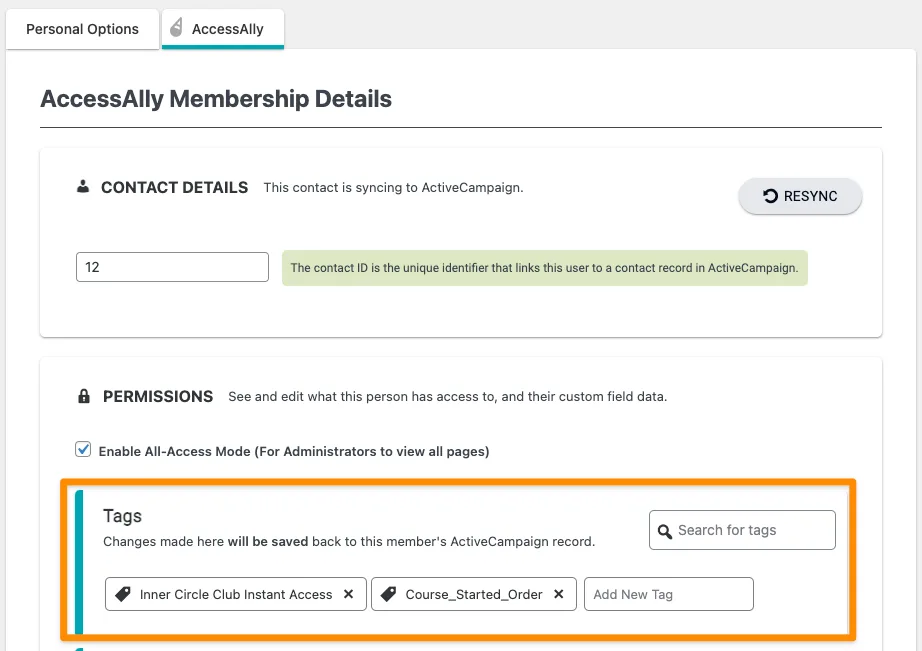
Task: Click the tag icon on Inner Circle Club
Action: point(121,593)
